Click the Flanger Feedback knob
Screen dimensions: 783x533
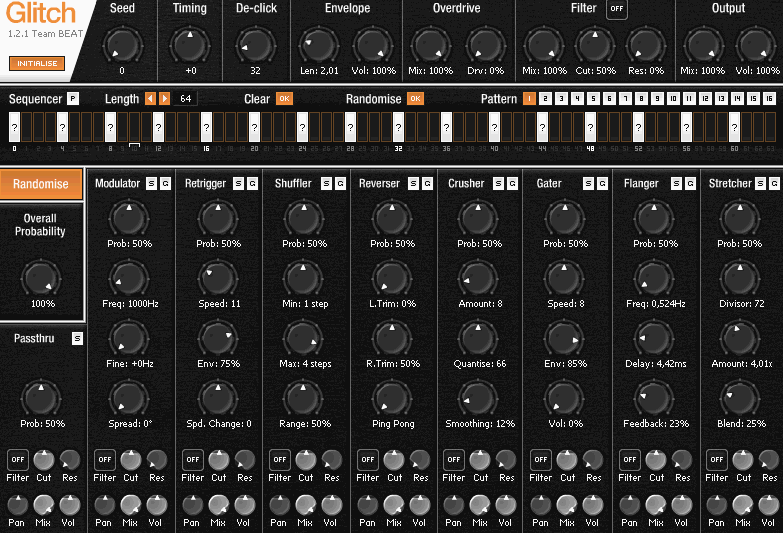pos(654,399)
